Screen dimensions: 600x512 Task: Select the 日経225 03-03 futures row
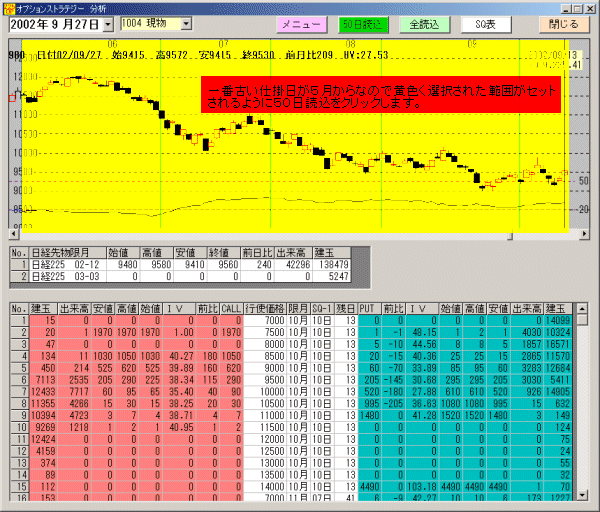[x=180, y=276]
